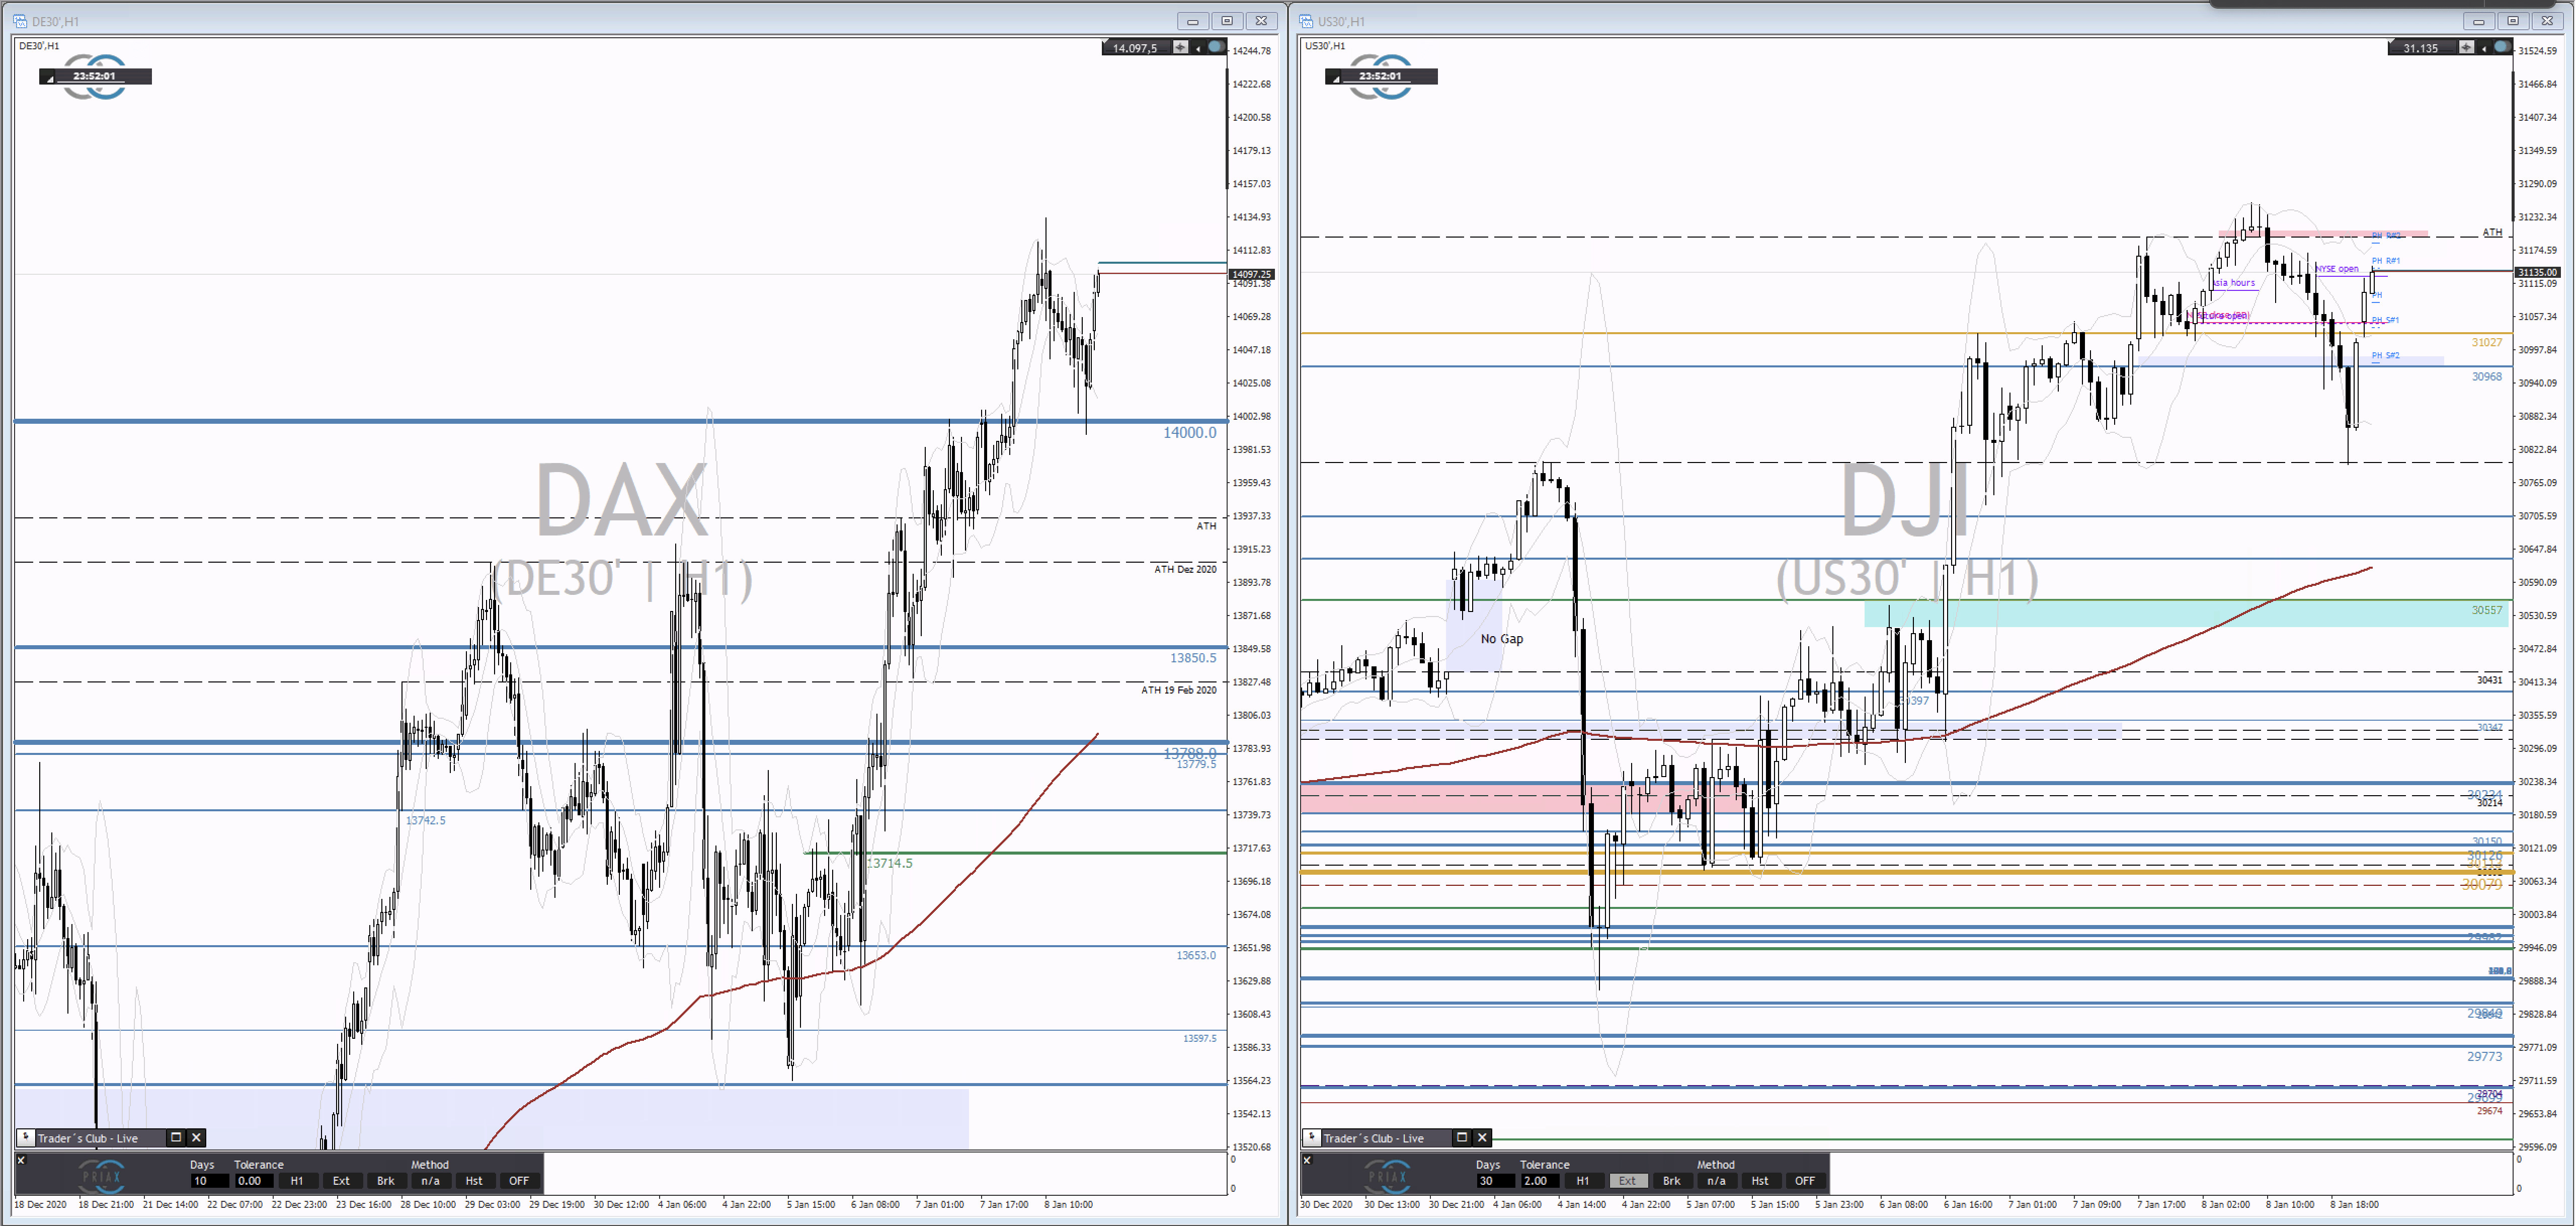The width and height of the screenshot is (2576, 1226).
Task: Close PRIAX indicator panel in DE30 chart
Action: (21, 1160)
